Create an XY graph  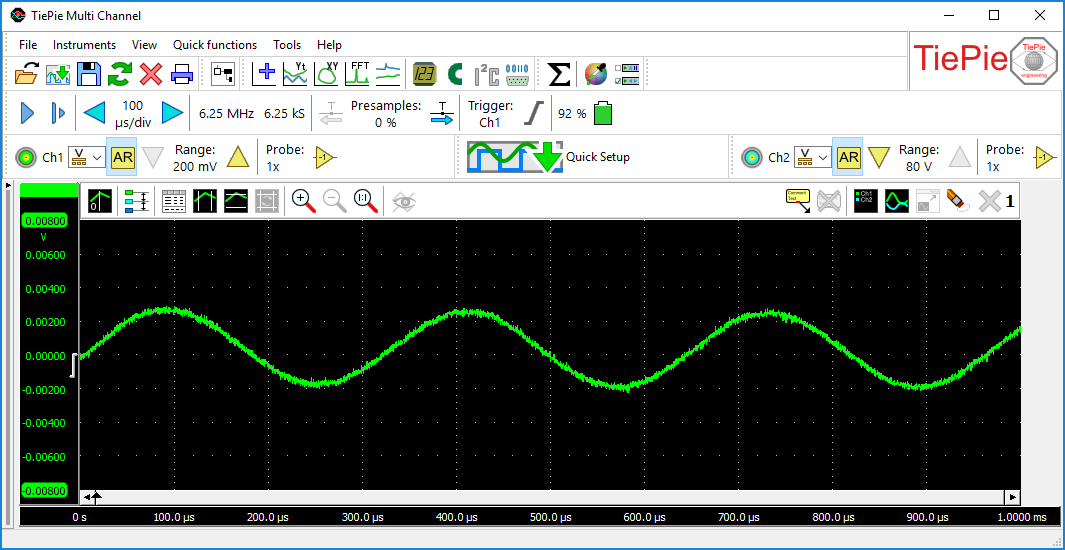pyautogui.click(x=327, y=74)
